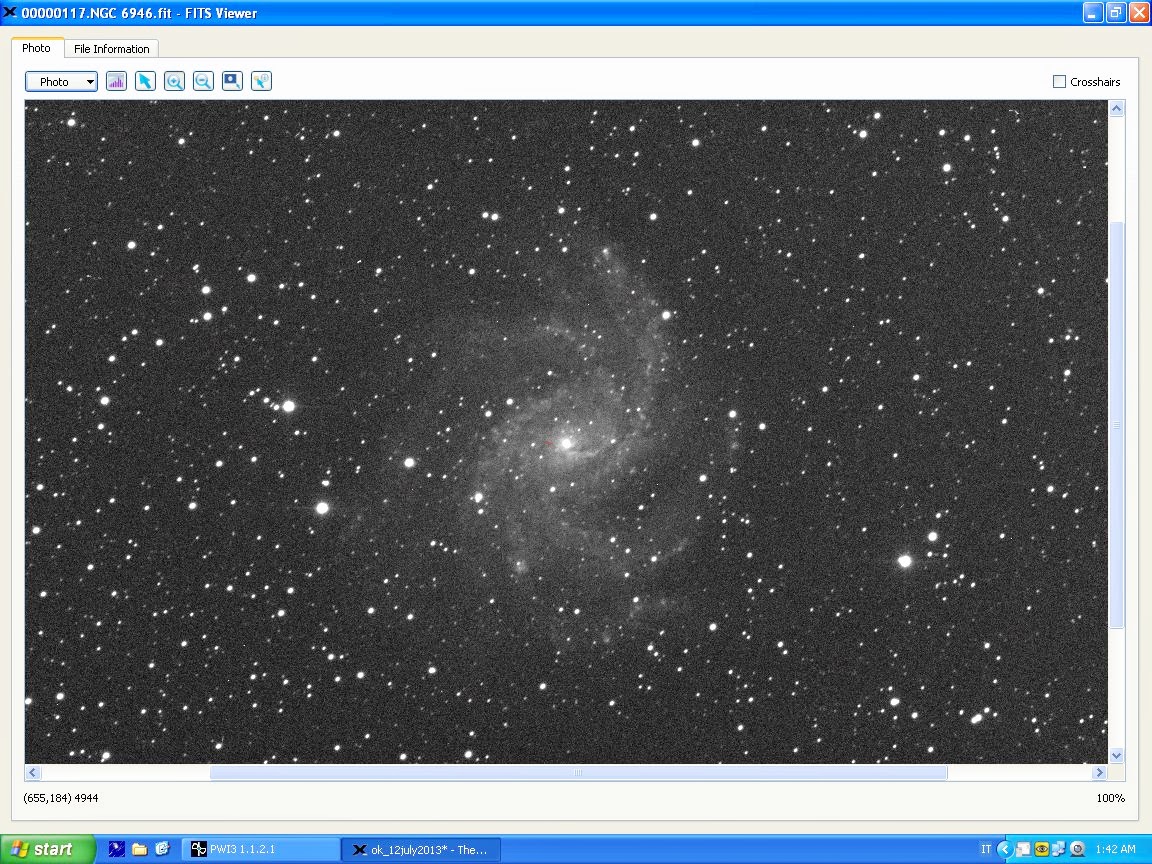Click the horizontal scrollbar left arrow
This screenshot has height=864, width=1152.
click(33, 773)
